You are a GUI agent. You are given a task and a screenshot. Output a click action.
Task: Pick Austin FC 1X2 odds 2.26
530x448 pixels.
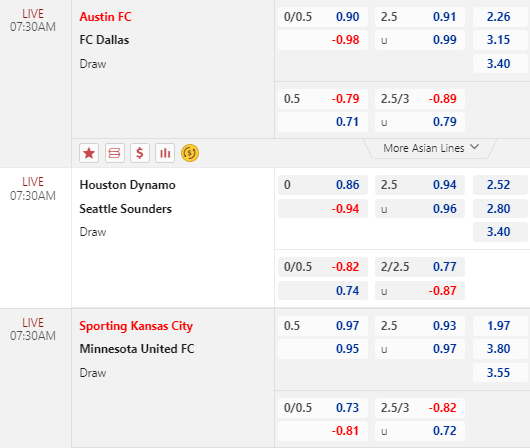[x=500, y=17]
